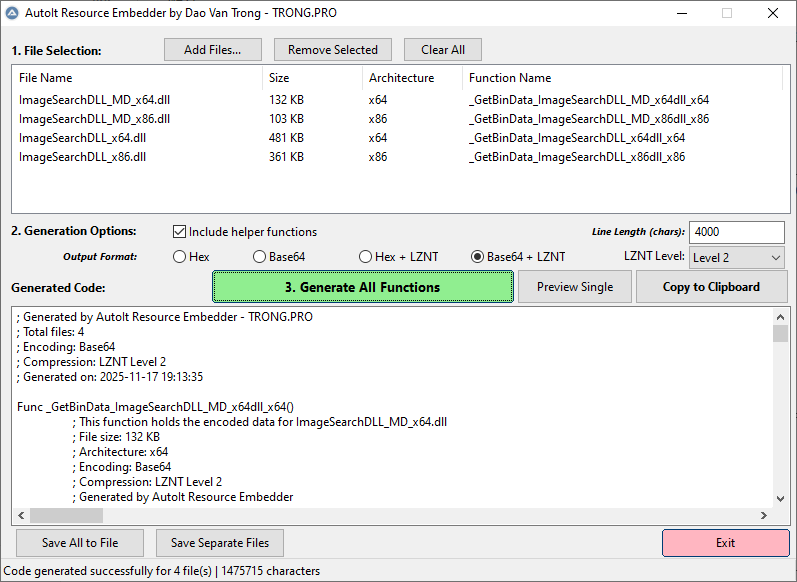This screenshot has width=797, height=582.
Task: Click scroll down arrow of code box
Action: coord(780,499)
